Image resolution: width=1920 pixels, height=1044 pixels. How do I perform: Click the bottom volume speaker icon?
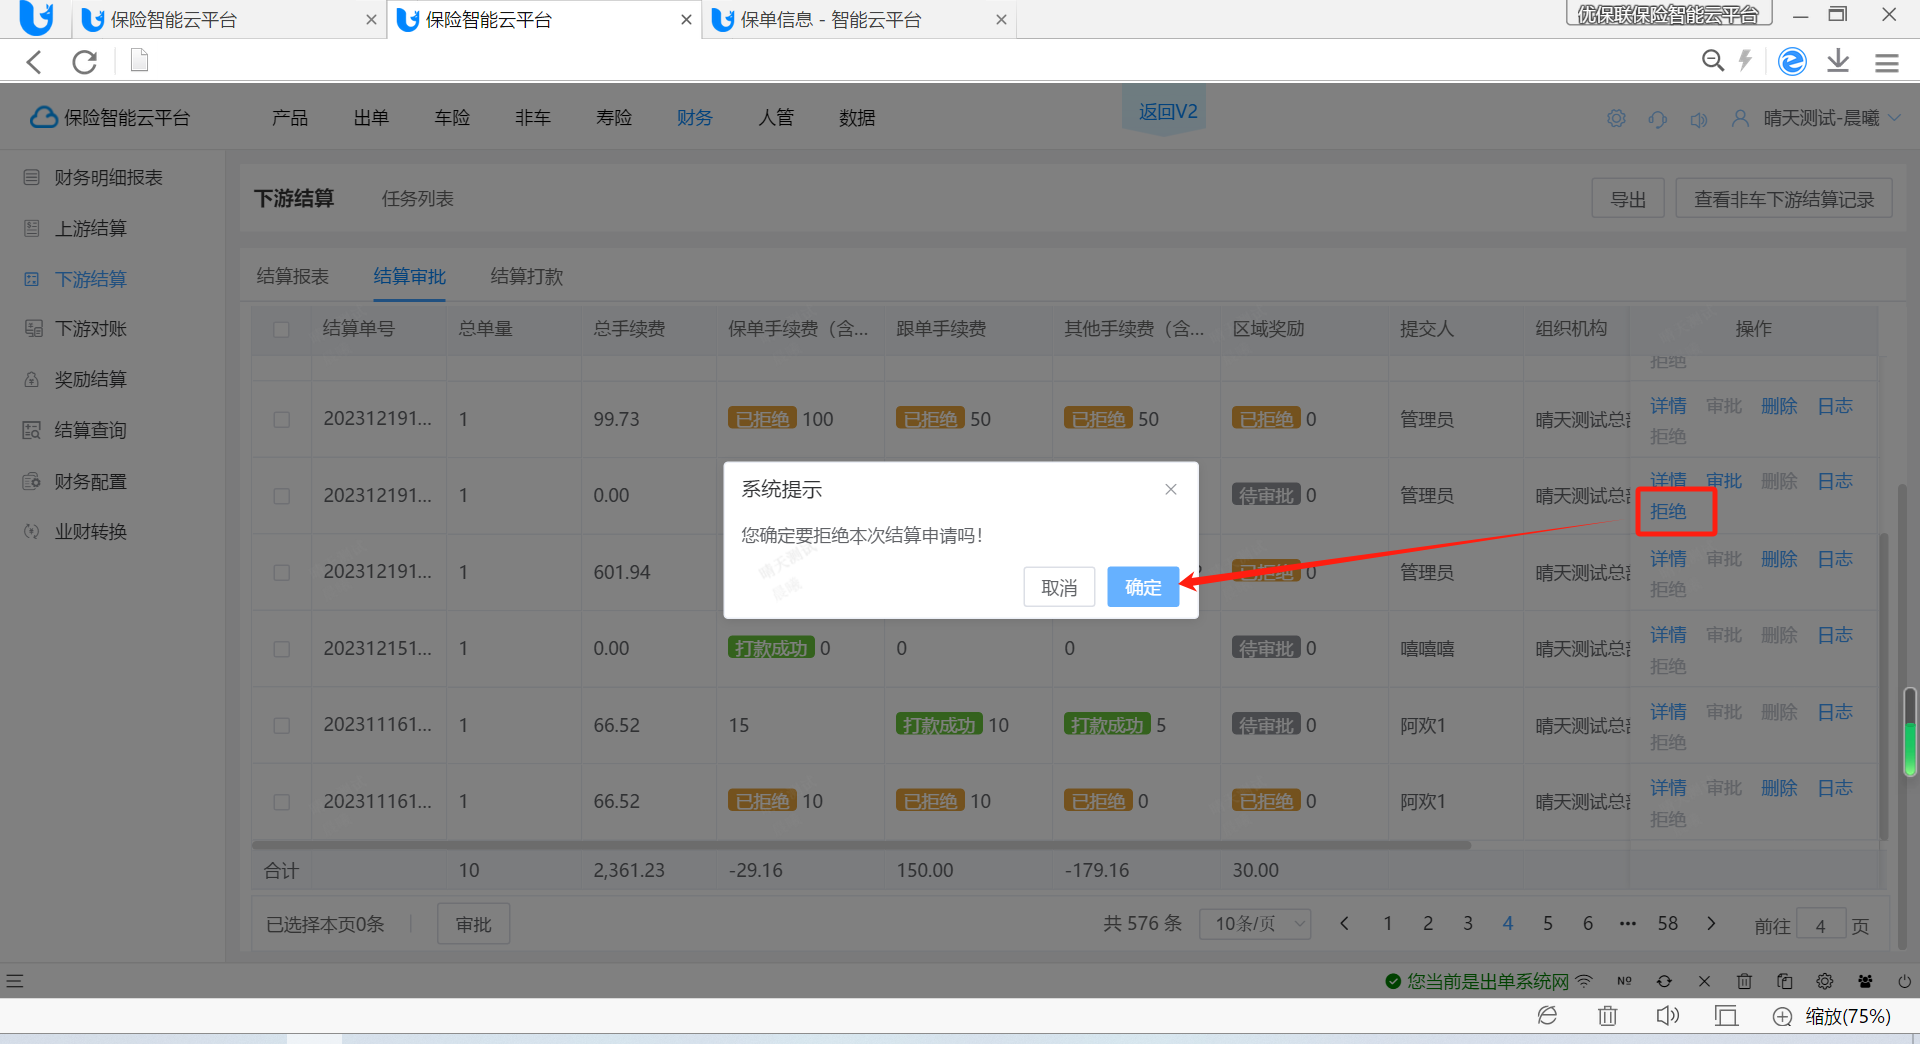coord(1667,1016)
